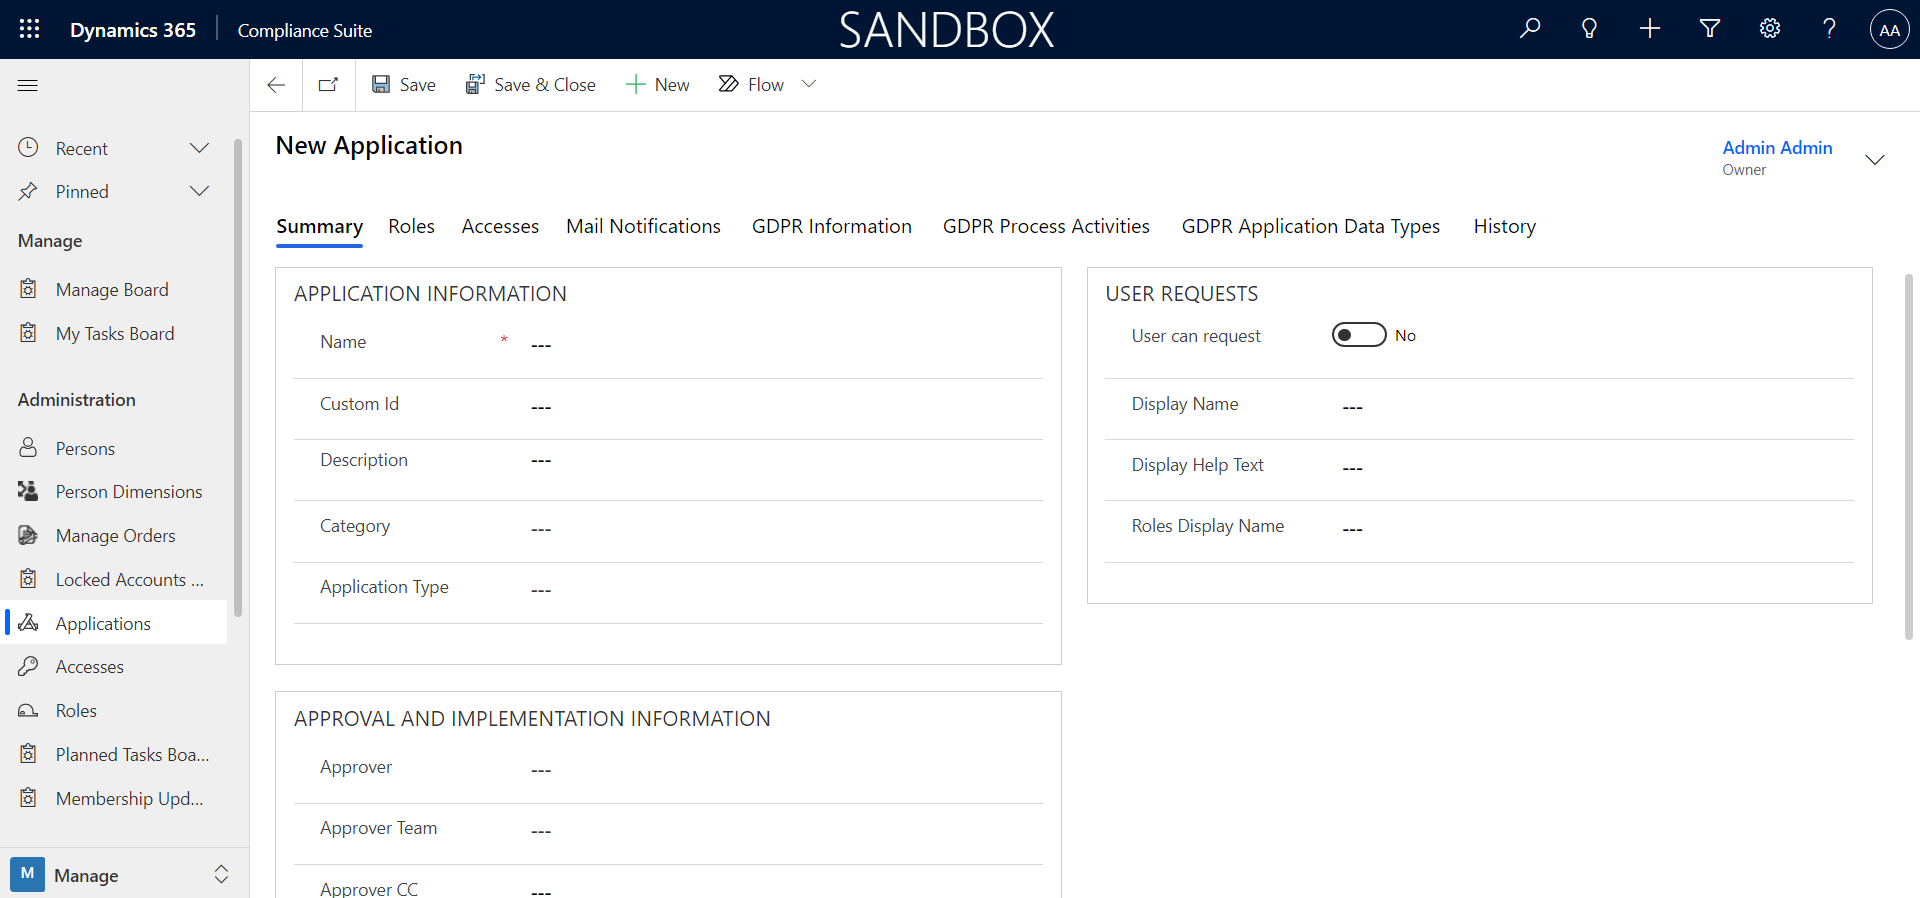Open record in new window icon
The image size is (1920, 898).
coord(328,85)
